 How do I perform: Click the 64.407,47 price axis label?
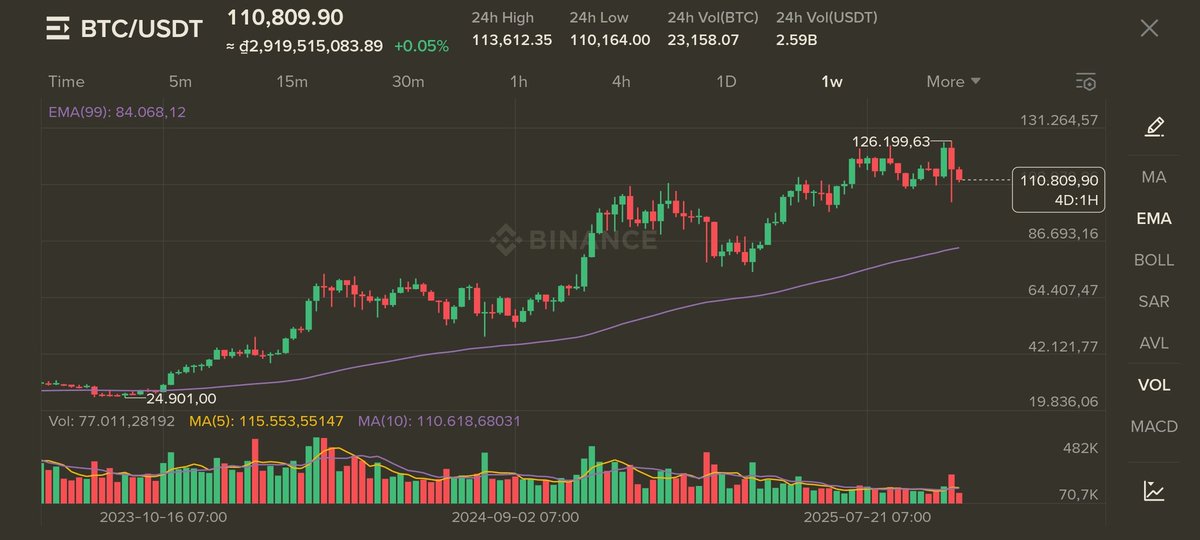(1063, 290)
